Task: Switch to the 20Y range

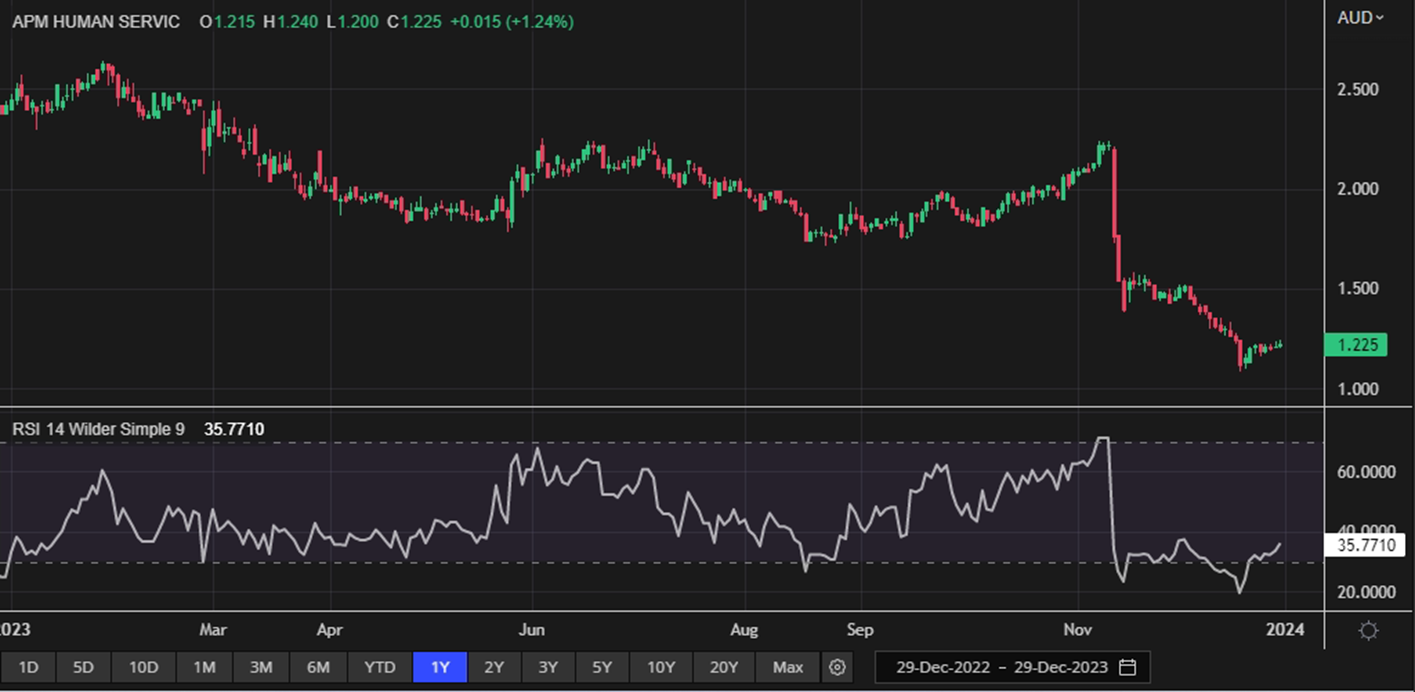Action: pyautogui.click(x=723, y=667)
